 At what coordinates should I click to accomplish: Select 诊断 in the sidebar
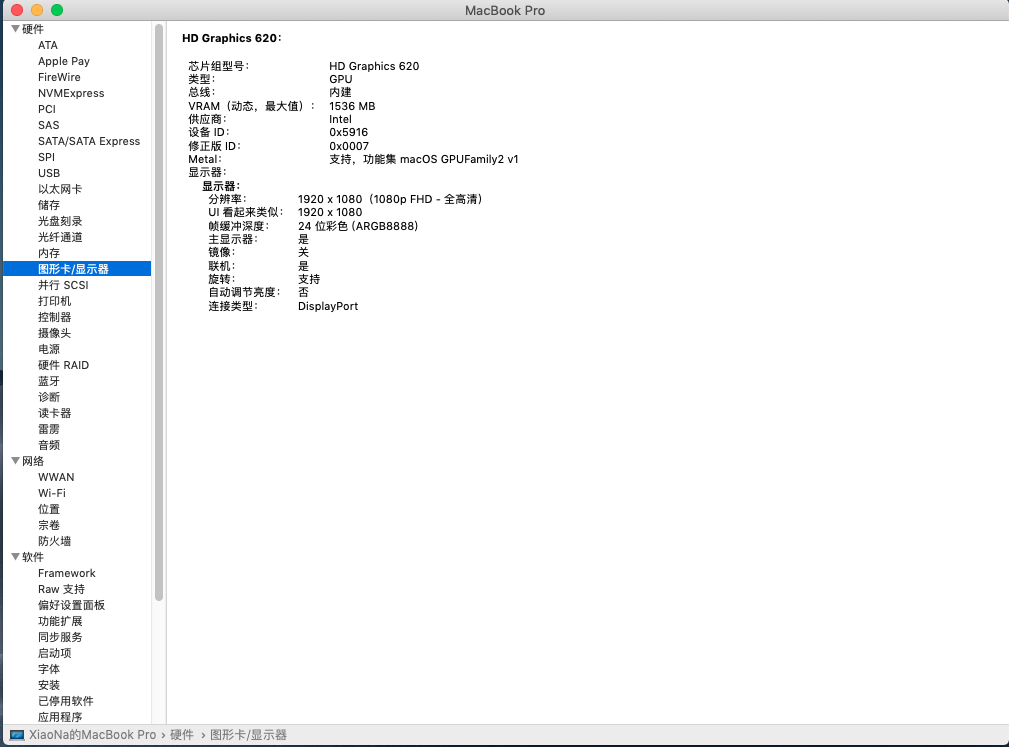tap(49, 397)
